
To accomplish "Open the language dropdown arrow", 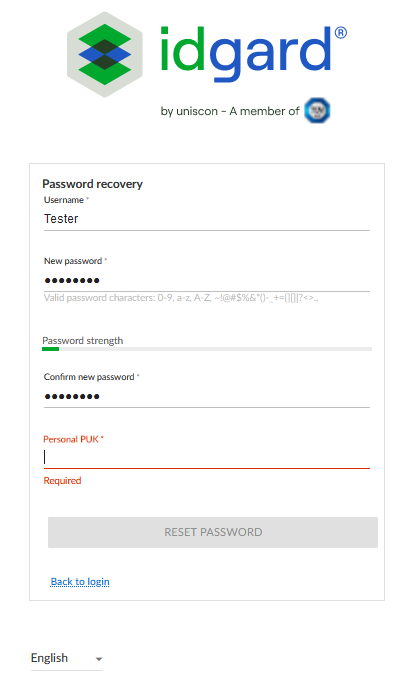I will (x=99, y=659).
